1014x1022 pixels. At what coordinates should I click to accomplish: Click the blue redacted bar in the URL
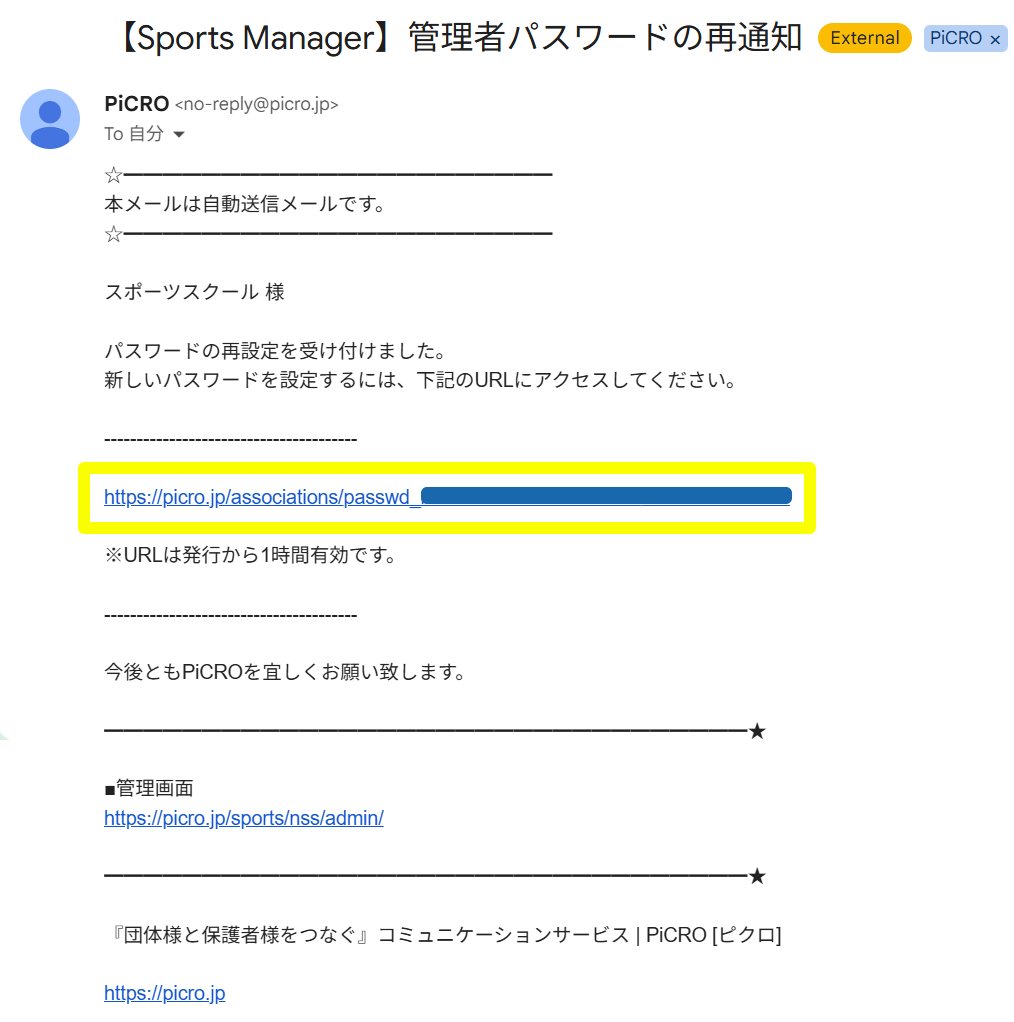tap(606, 495)
